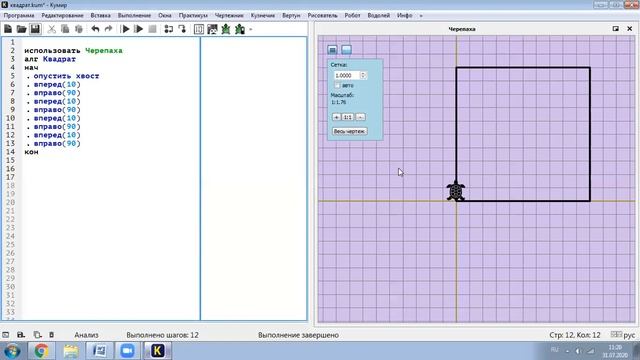Click the Весь чертеж button
Image resolution: width=640 pixels, height=360 pixels.
[349, 131]
